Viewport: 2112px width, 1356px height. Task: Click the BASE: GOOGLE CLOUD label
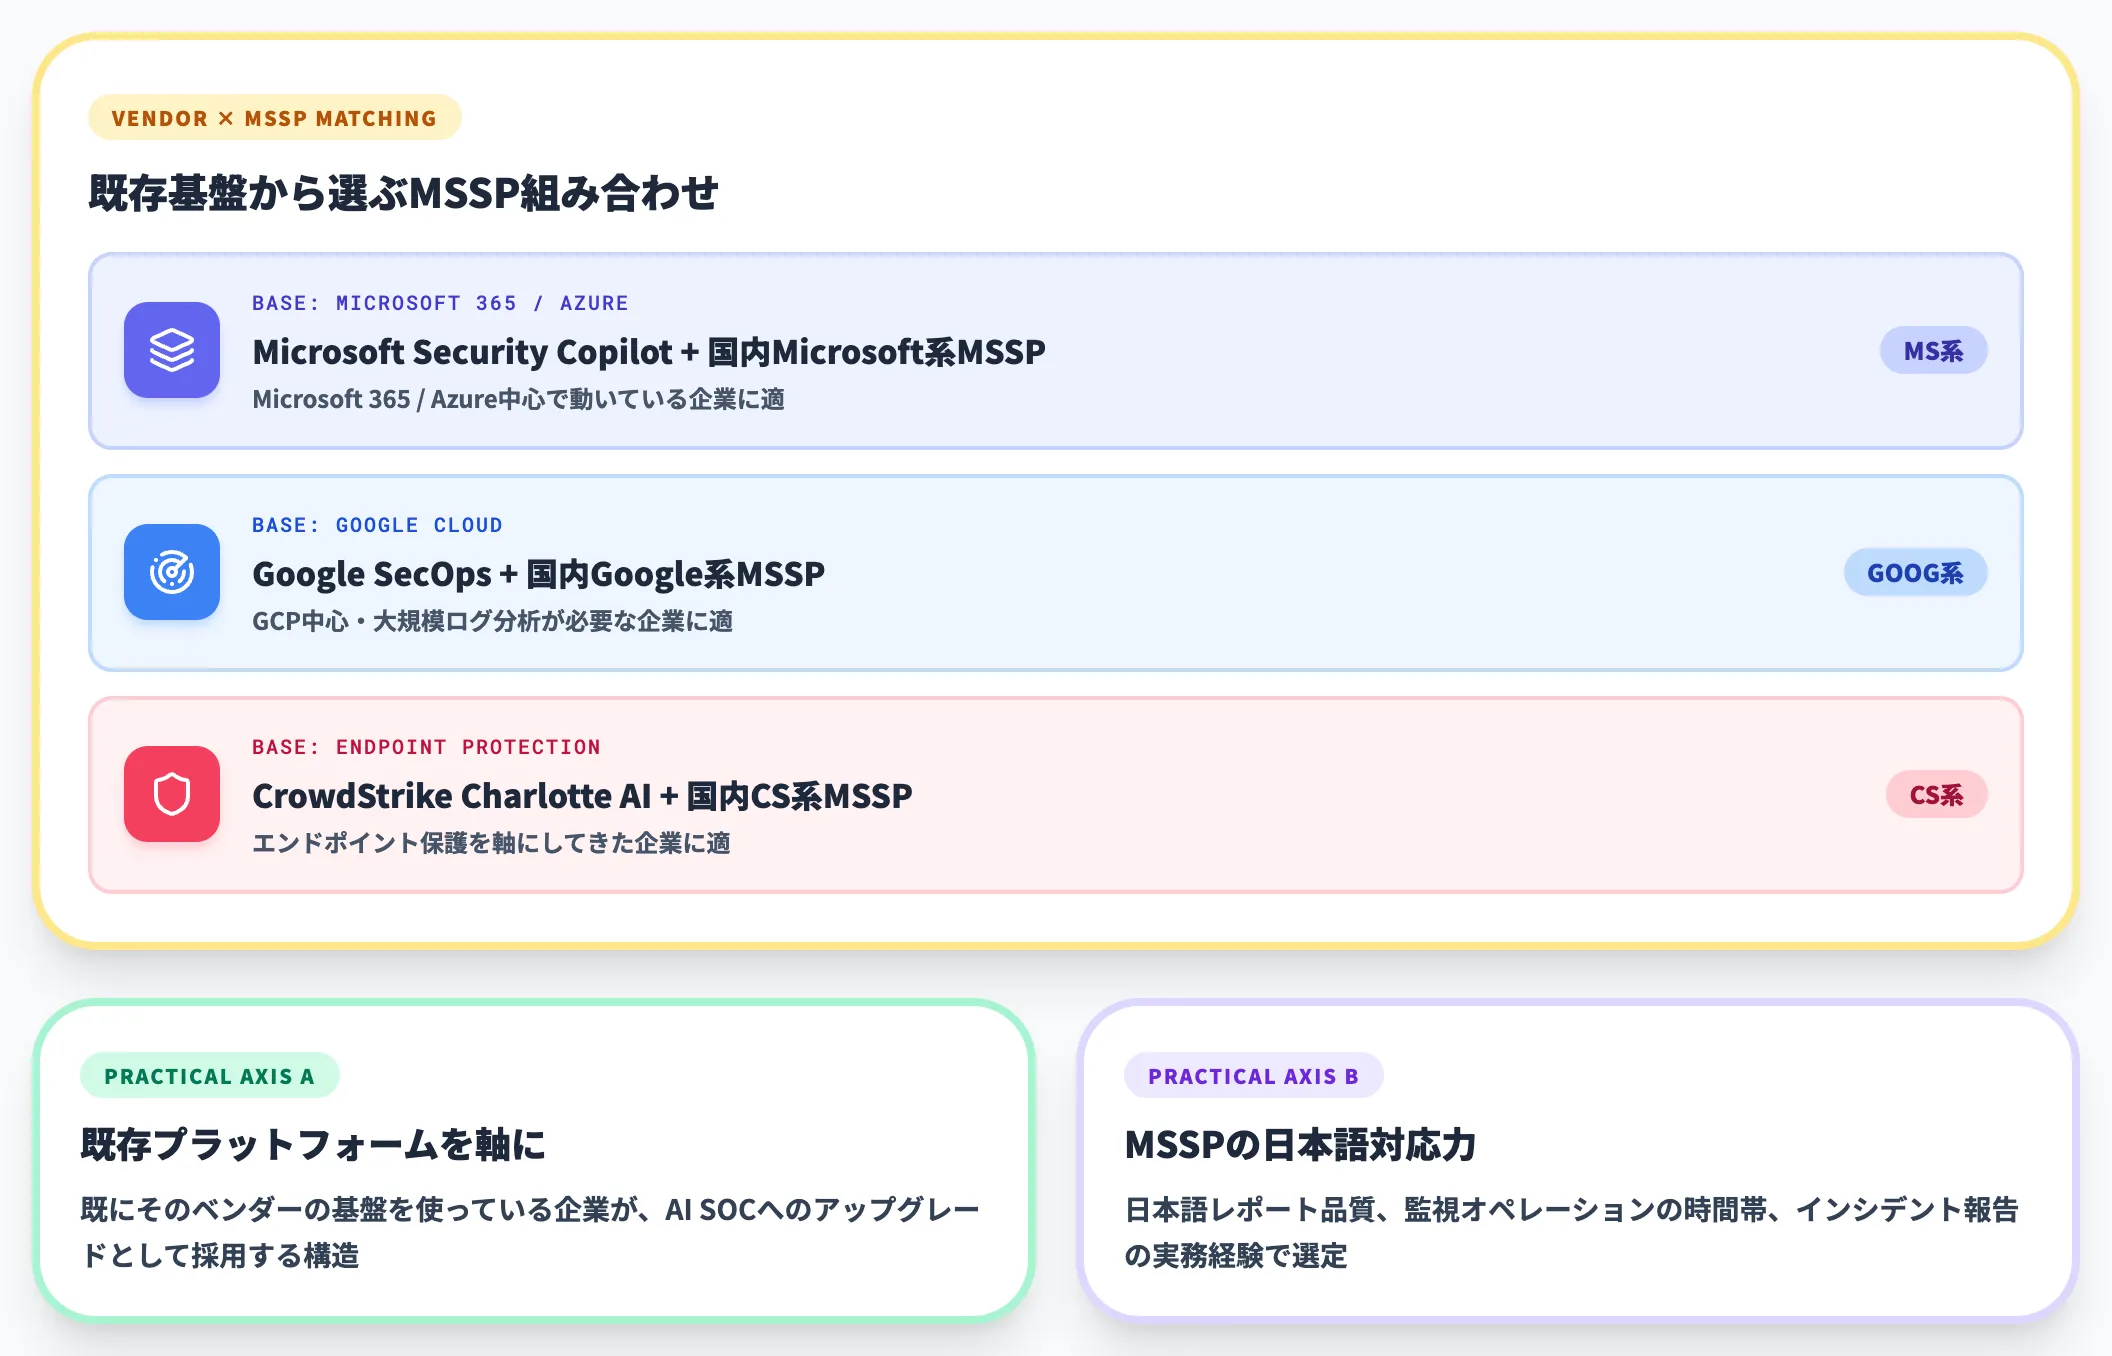pos(377,525)
